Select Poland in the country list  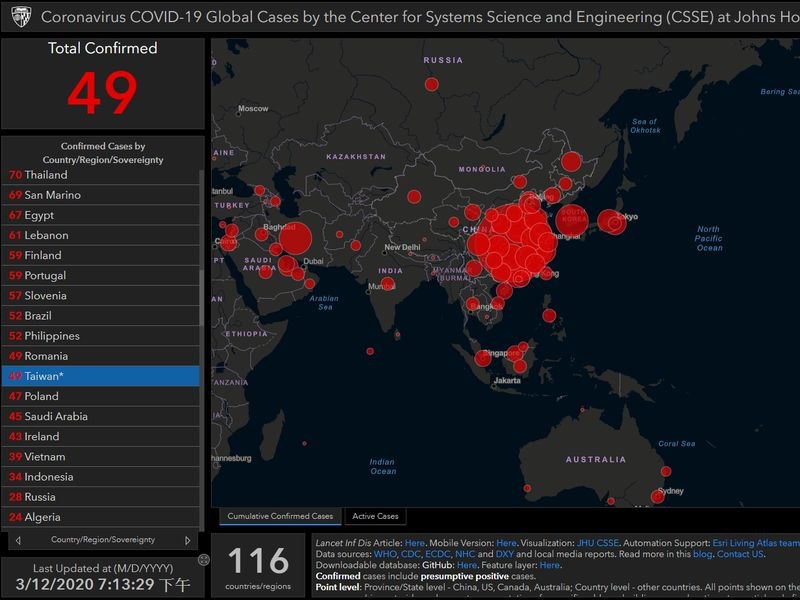point(101,396)
